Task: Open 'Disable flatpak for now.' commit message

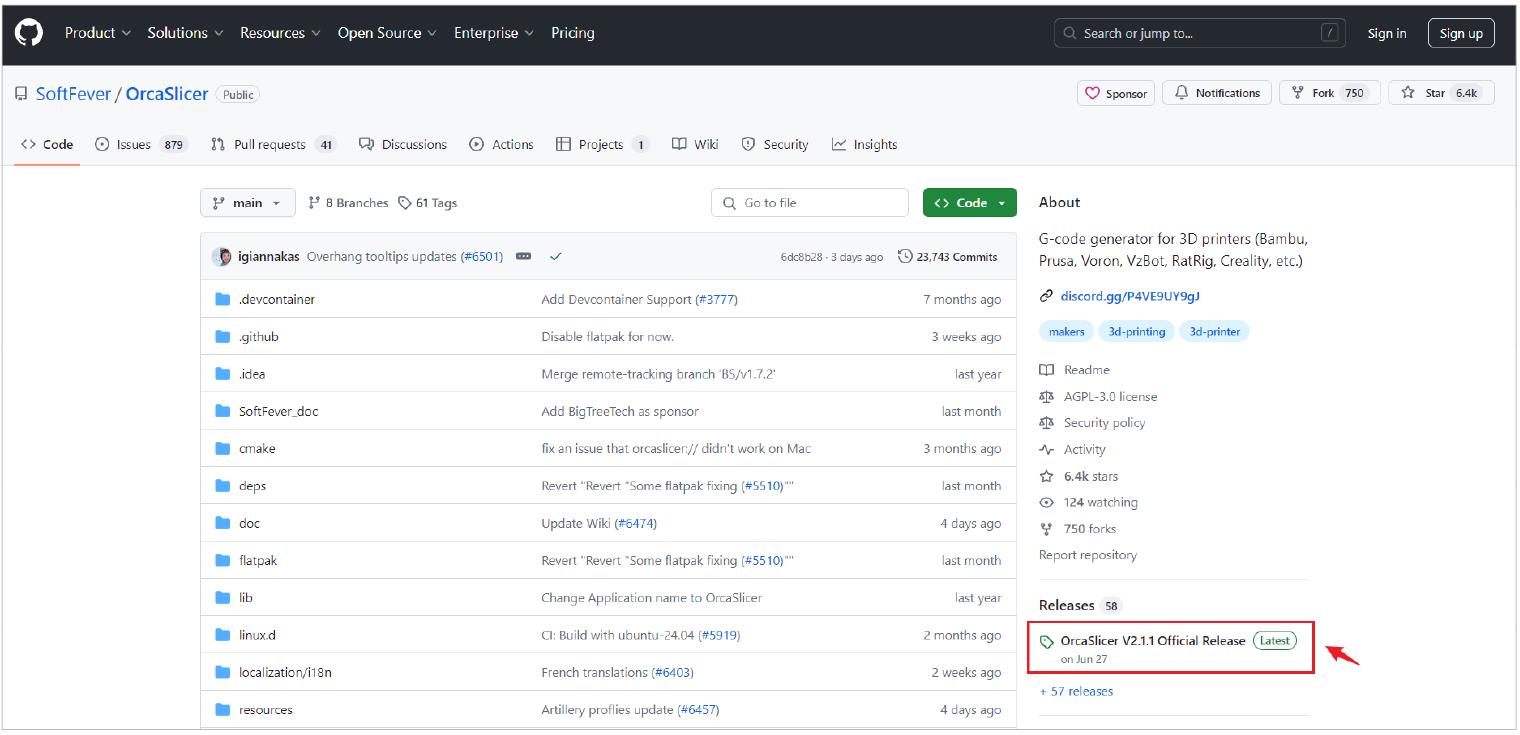Action: click(608, 337)
